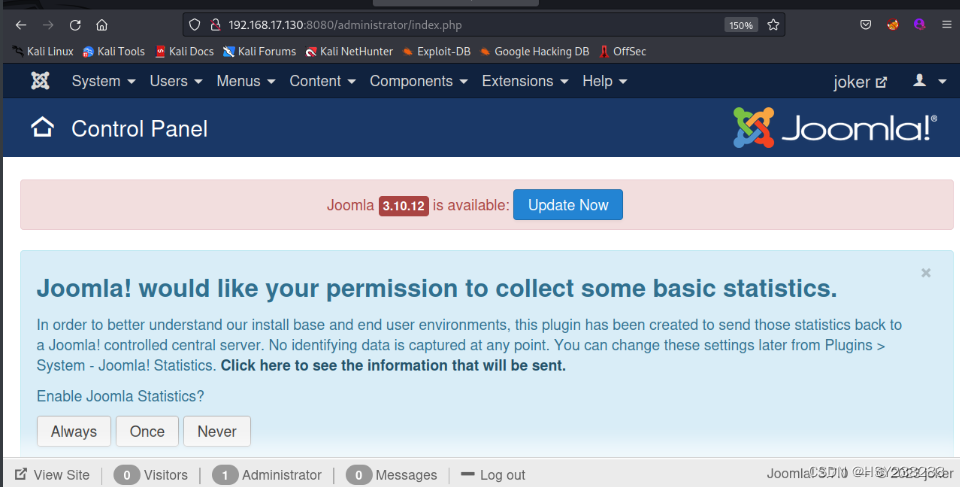
Task: Expand the Components menu
Action: (x=418, y=81)
